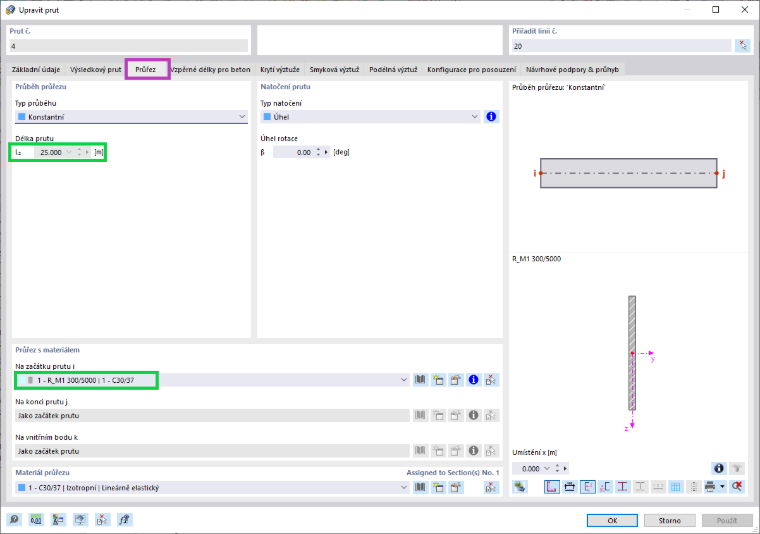Click member diagram preview between i and j
The width and height of the screenshot is (760, 534).
(629, 173)
